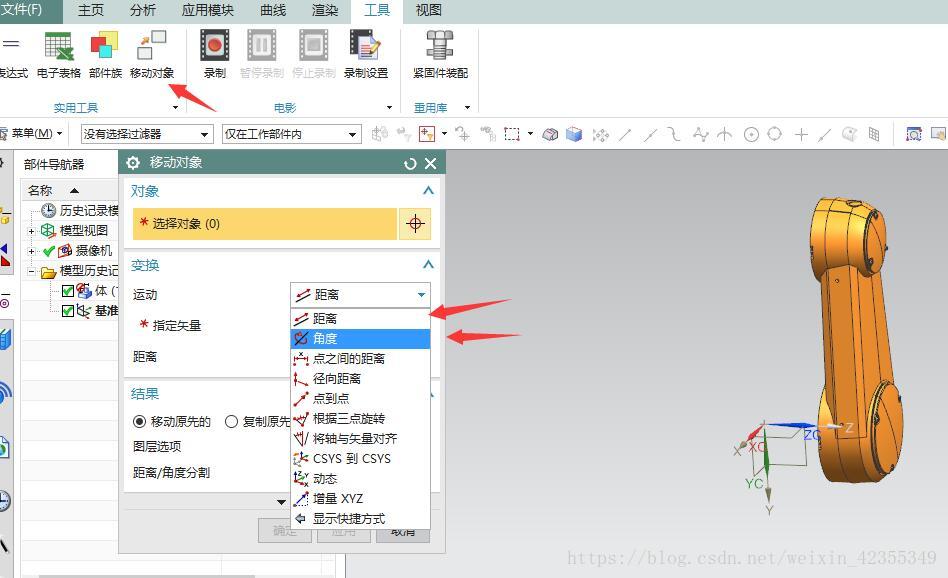Expand the 实用工具 group arrow
948x578 pixels.
(x=175, y=108)
